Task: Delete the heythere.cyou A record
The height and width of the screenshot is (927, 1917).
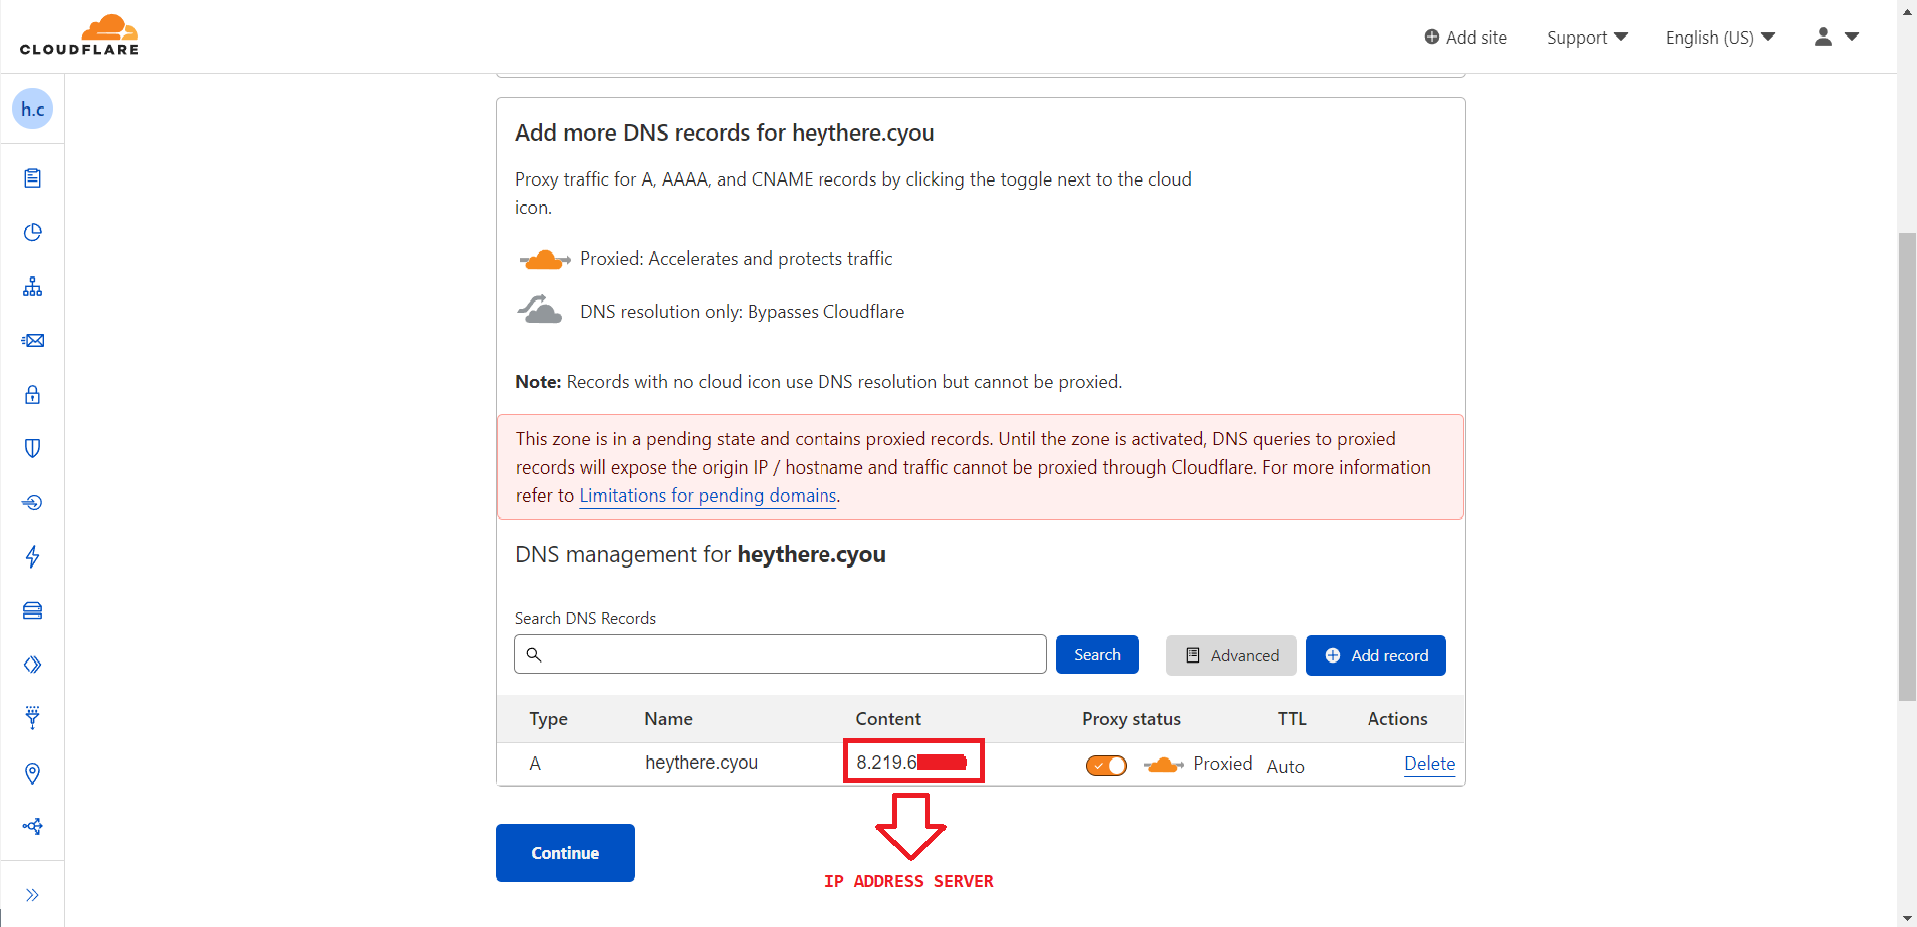Action: [x=1429, y=764]
